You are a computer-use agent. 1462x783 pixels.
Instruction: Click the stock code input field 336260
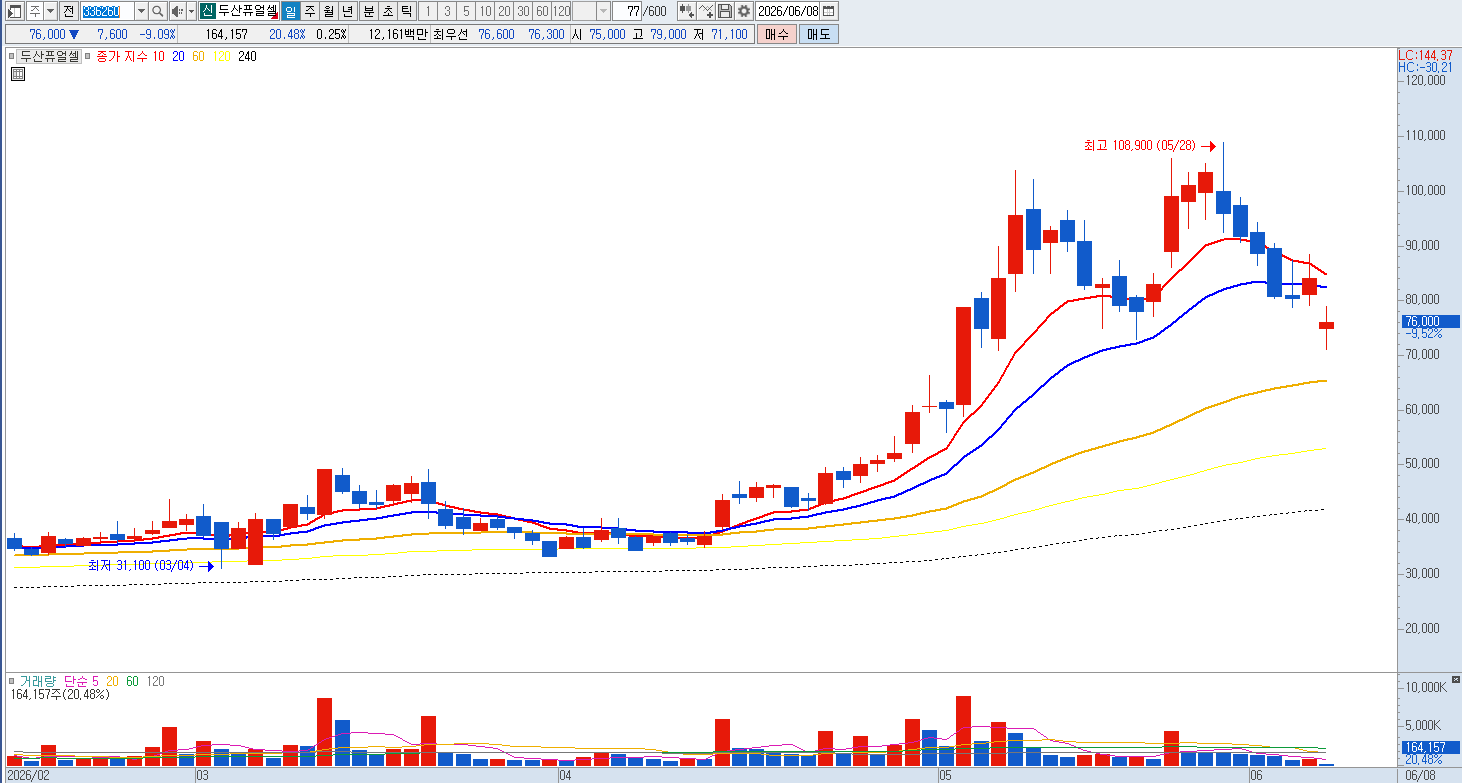(107, 11)
